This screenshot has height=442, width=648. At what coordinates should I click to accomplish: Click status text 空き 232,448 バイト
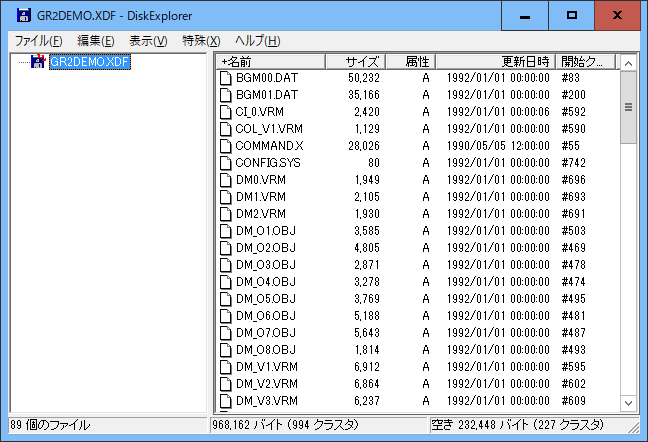coord(480,425)
